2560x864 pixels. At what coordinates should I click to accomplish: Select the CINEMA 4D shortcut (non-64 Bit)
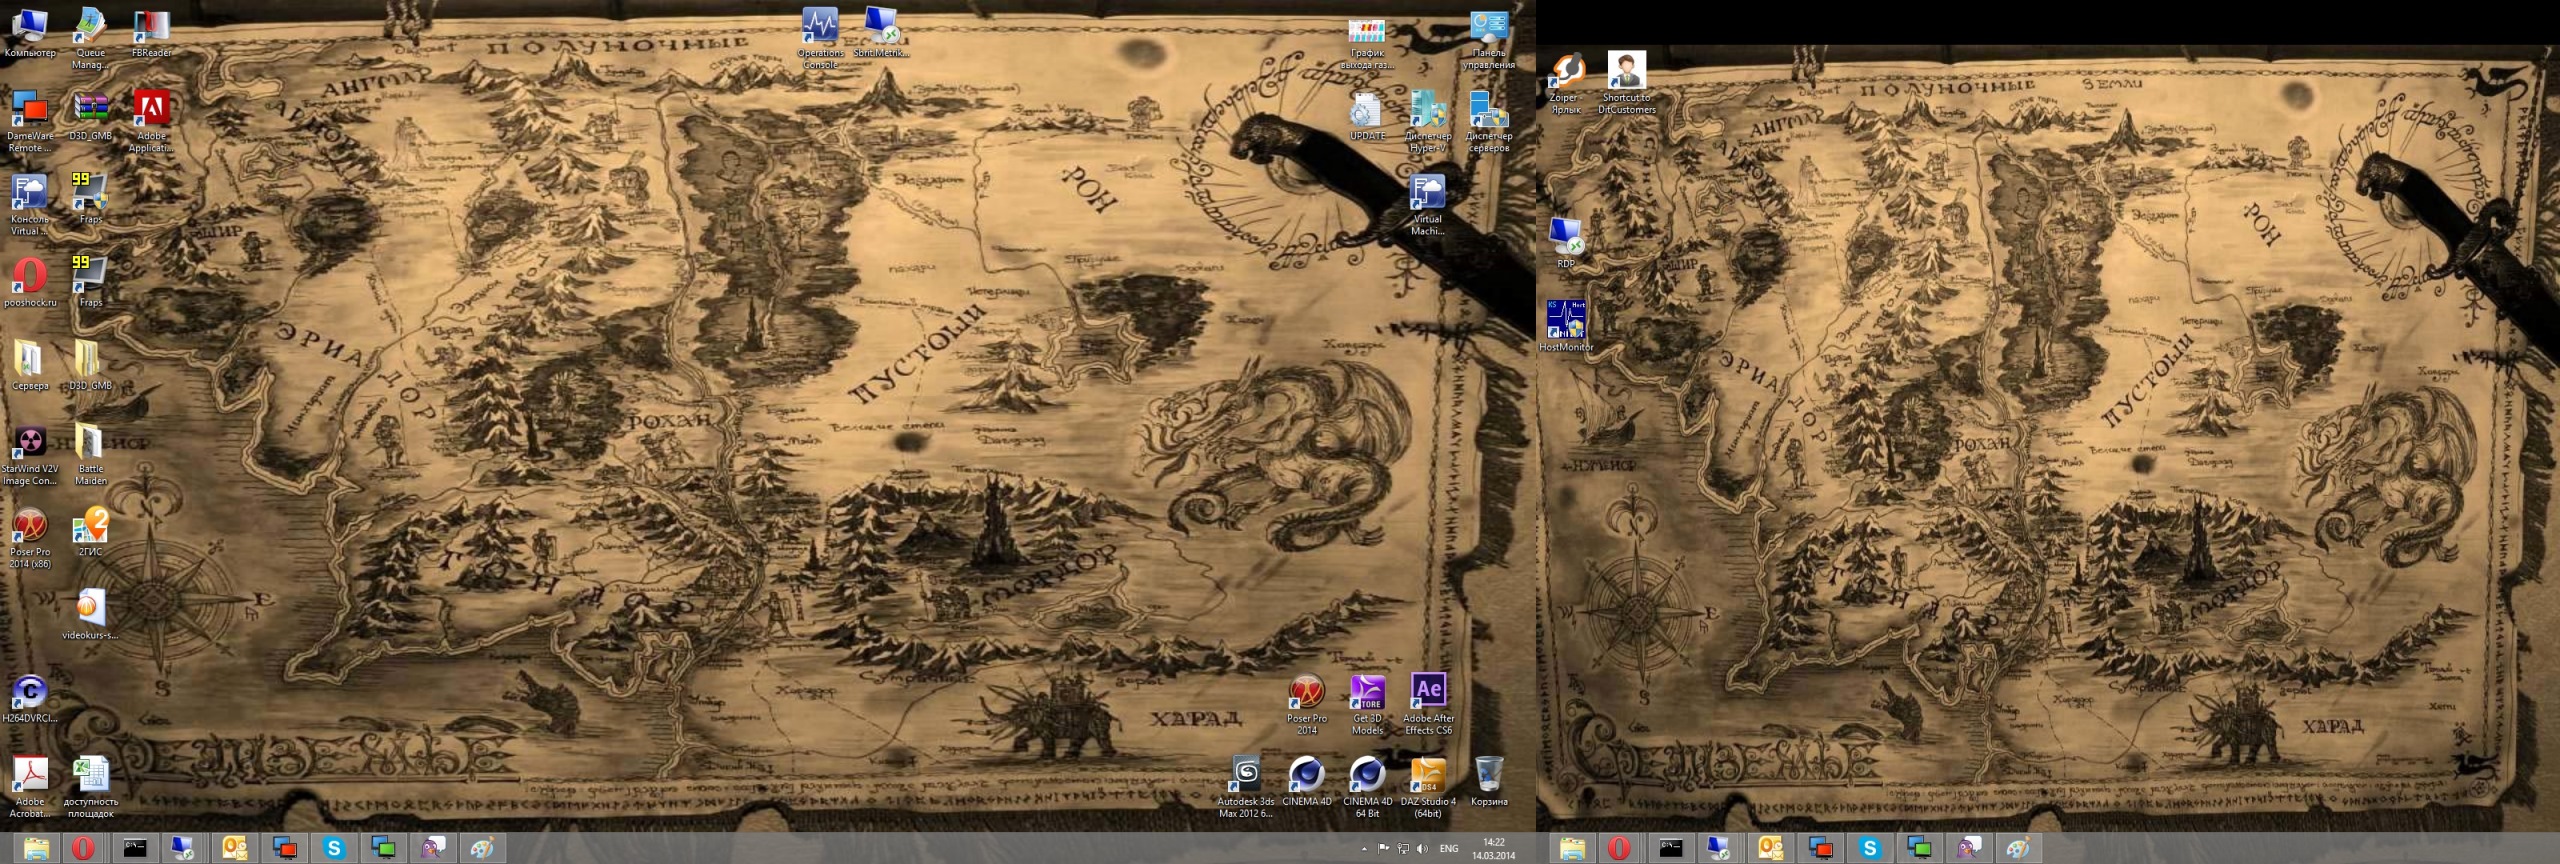pyautogui.click(x=1306, y=781)
